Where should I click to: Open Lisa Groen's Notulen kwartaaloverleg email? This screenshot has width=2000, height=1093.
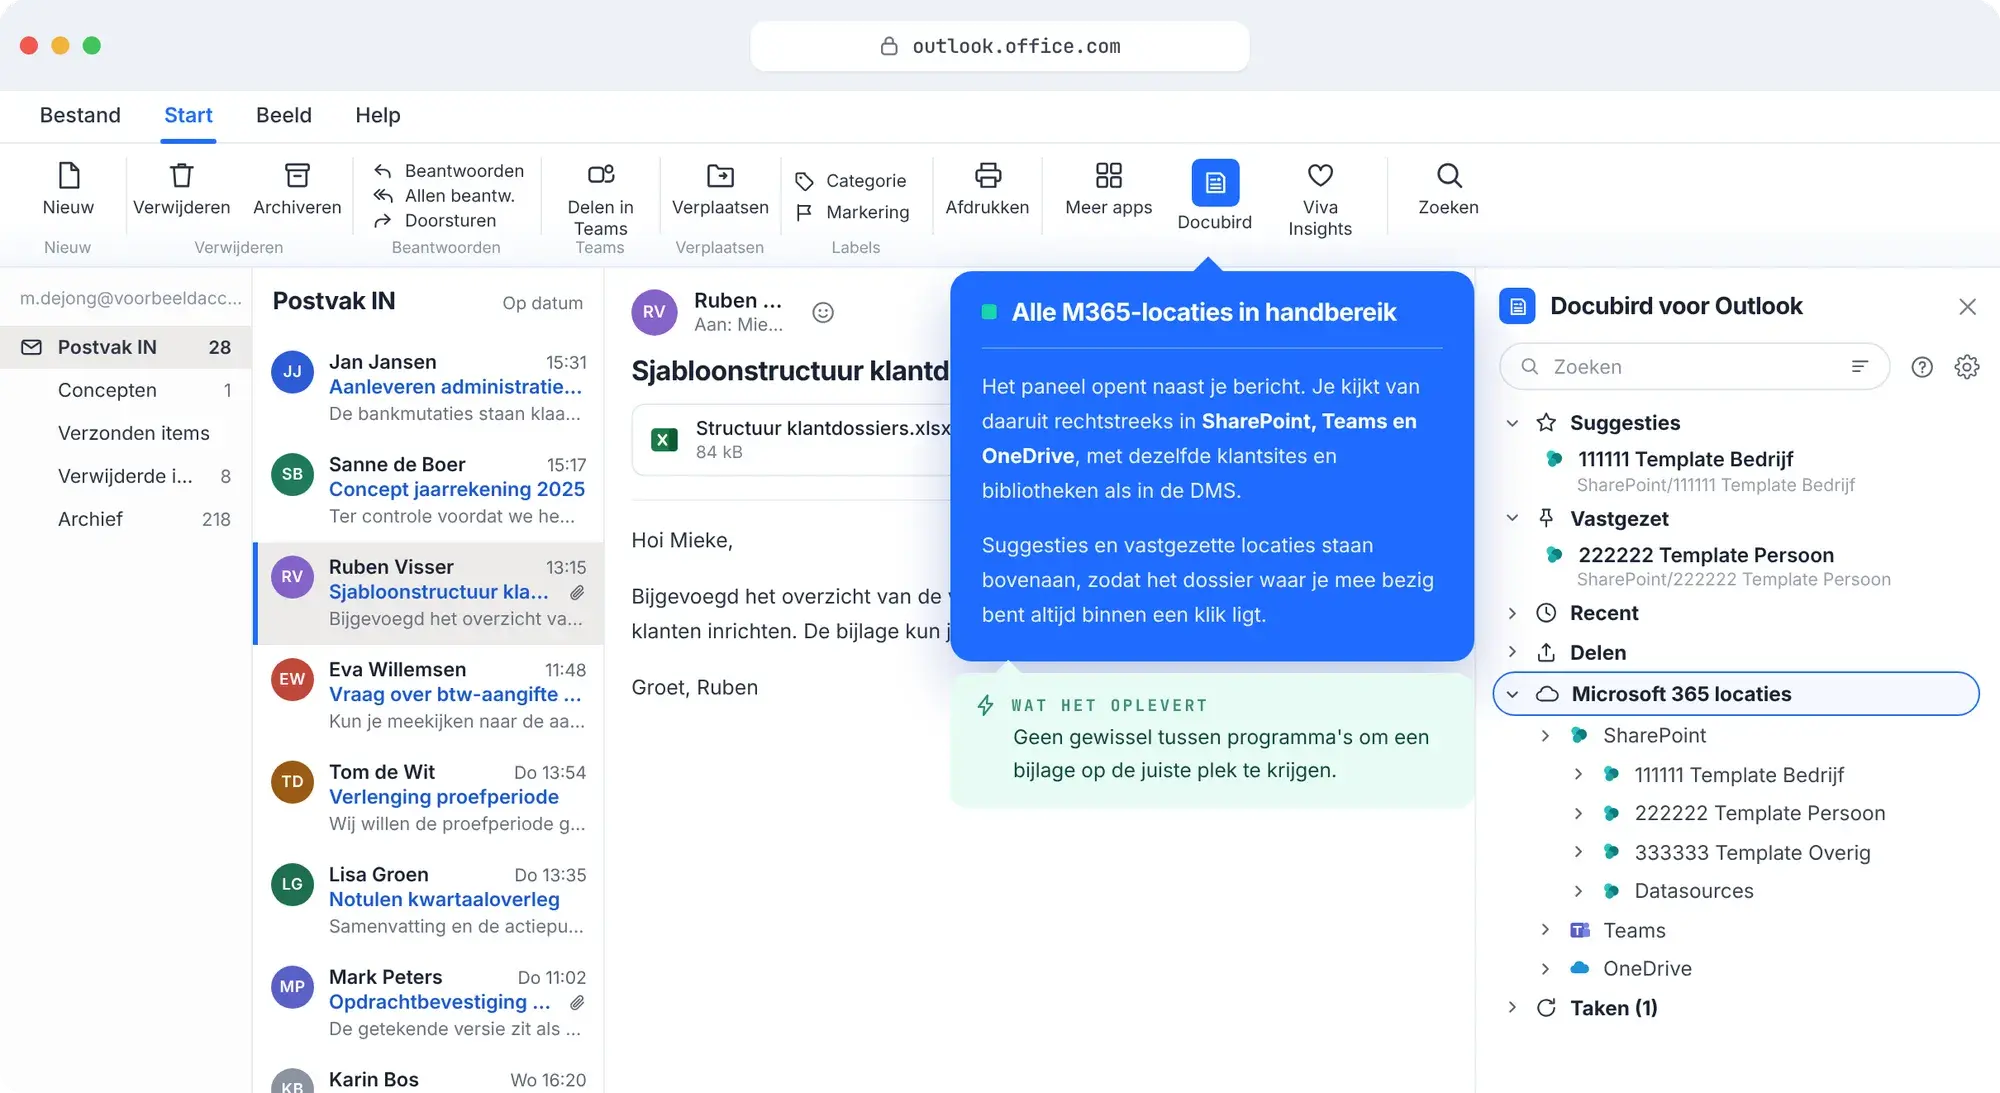pyautogui.click(x=429, y=900)
